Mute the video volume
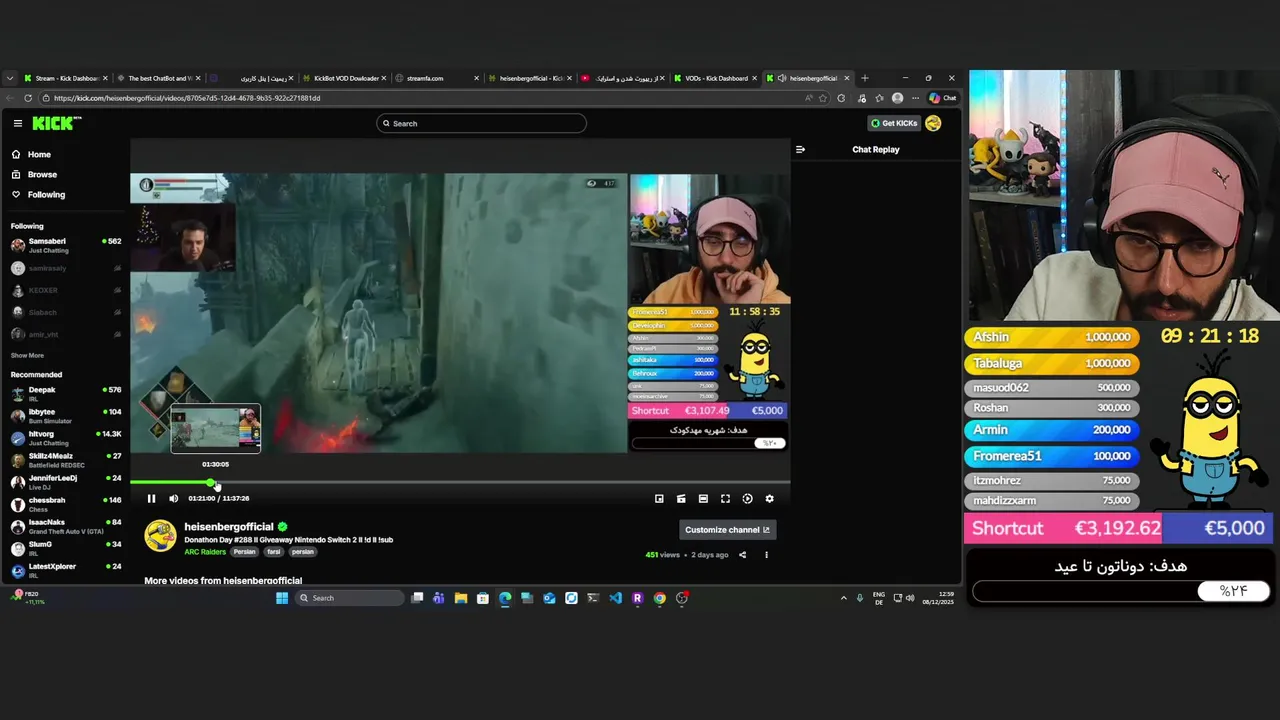 point(173,498)
